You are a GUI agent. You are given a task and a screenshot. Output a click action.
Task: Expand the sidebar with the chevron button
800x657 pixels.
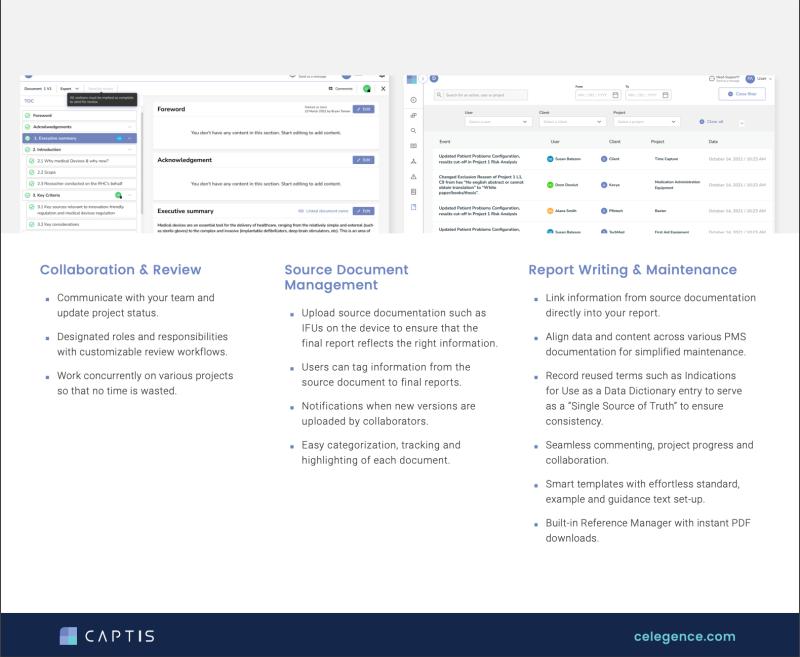[x=422, y=79]
